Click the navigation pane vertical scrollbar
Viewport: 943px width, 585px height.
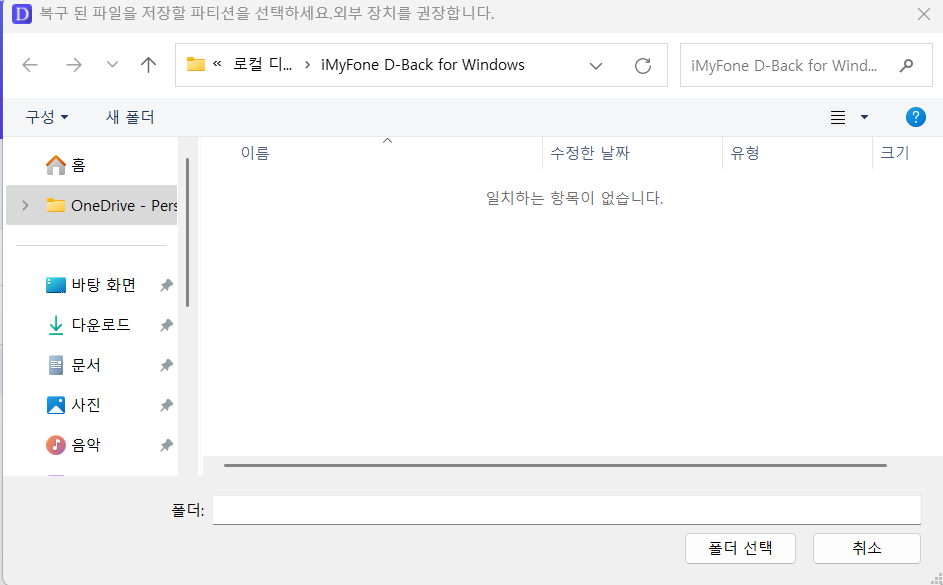(188, 232)
